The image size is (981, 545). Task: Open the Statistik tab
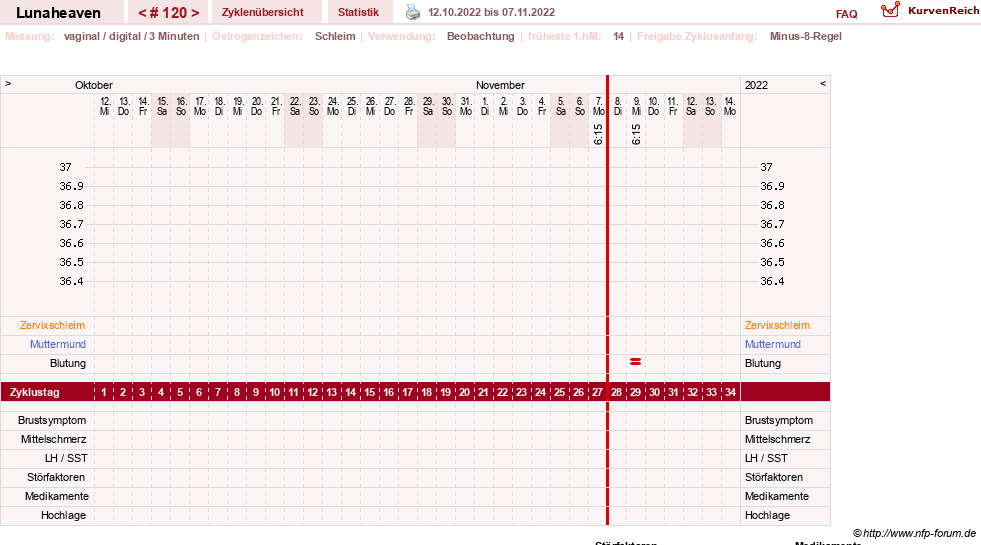pyautogui.click(x=358, y=12)
